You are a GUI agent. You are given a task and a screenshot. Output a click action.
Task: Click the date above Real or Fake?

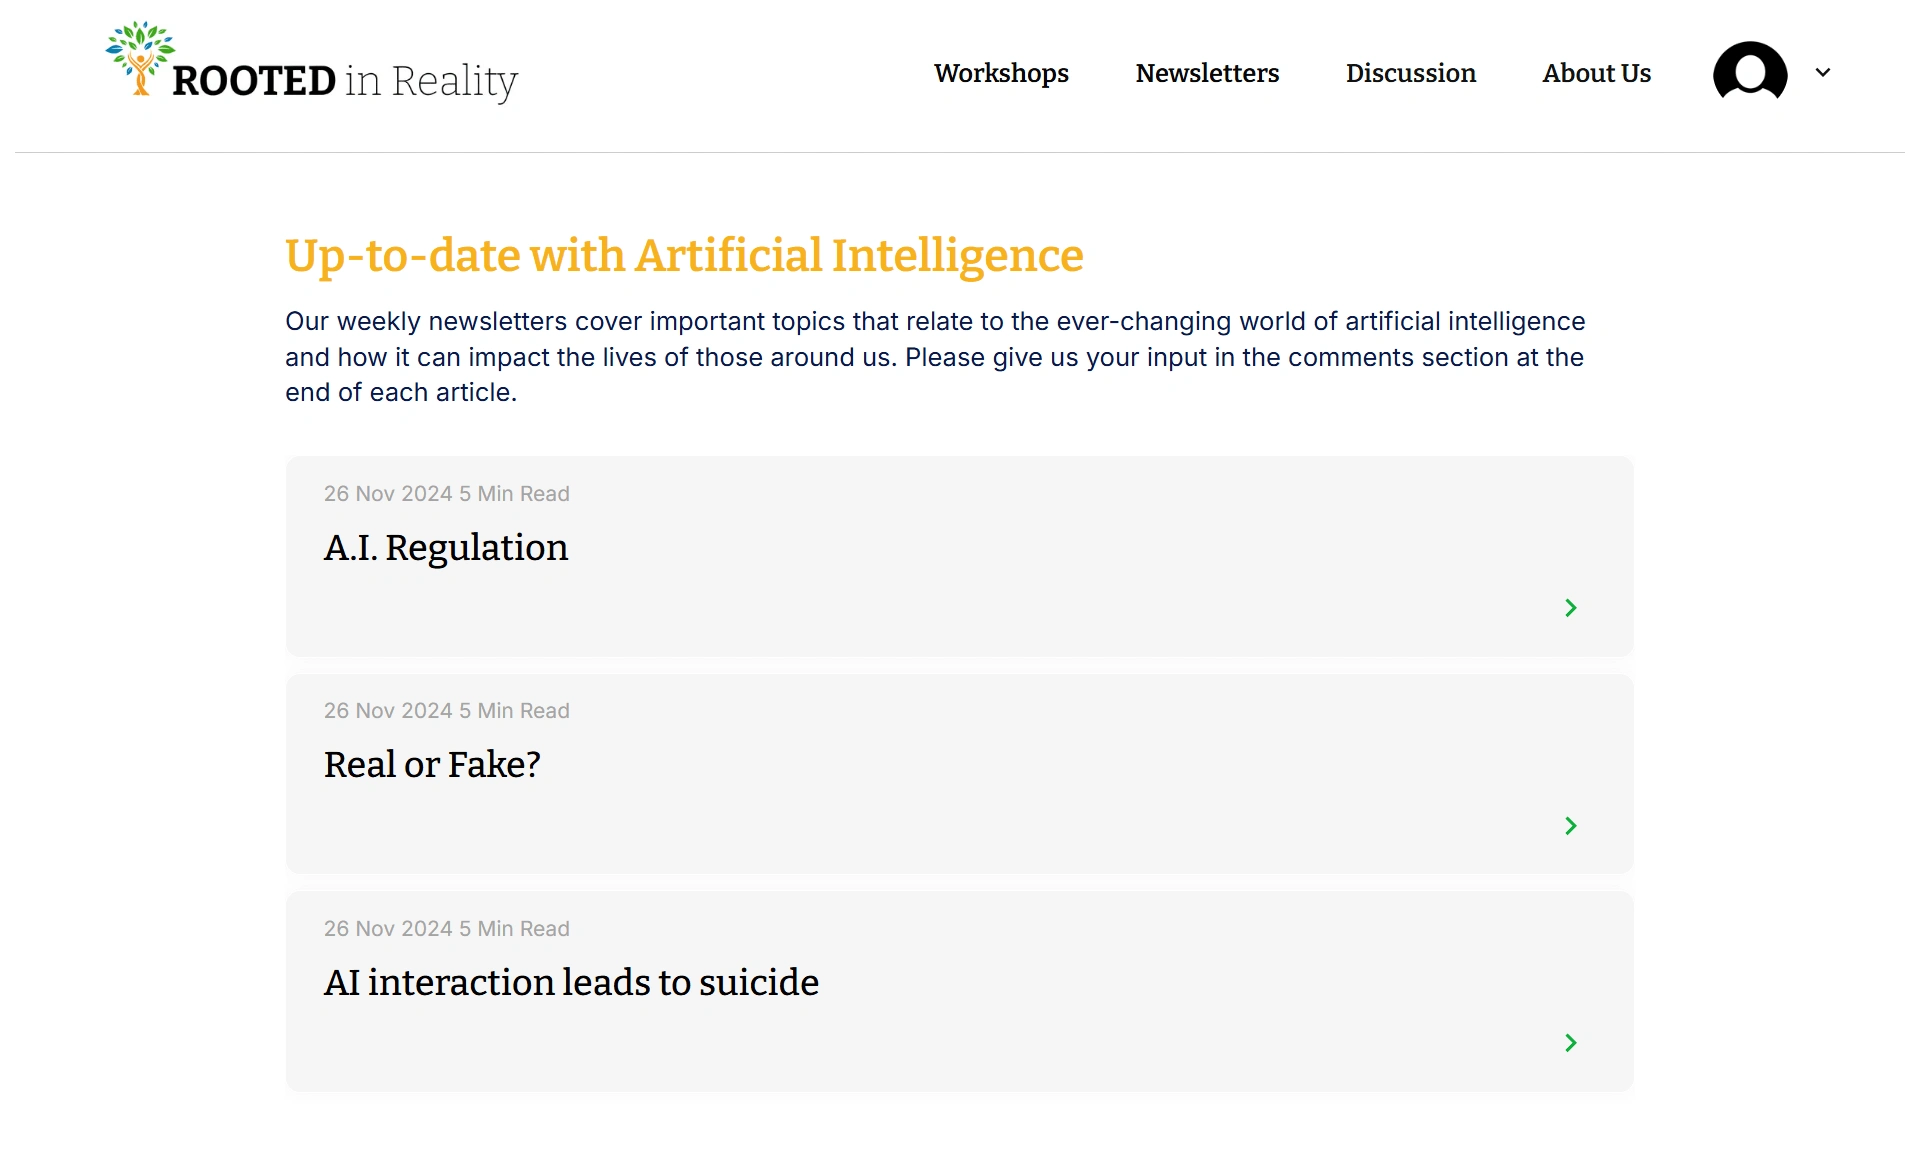point(388,711)
